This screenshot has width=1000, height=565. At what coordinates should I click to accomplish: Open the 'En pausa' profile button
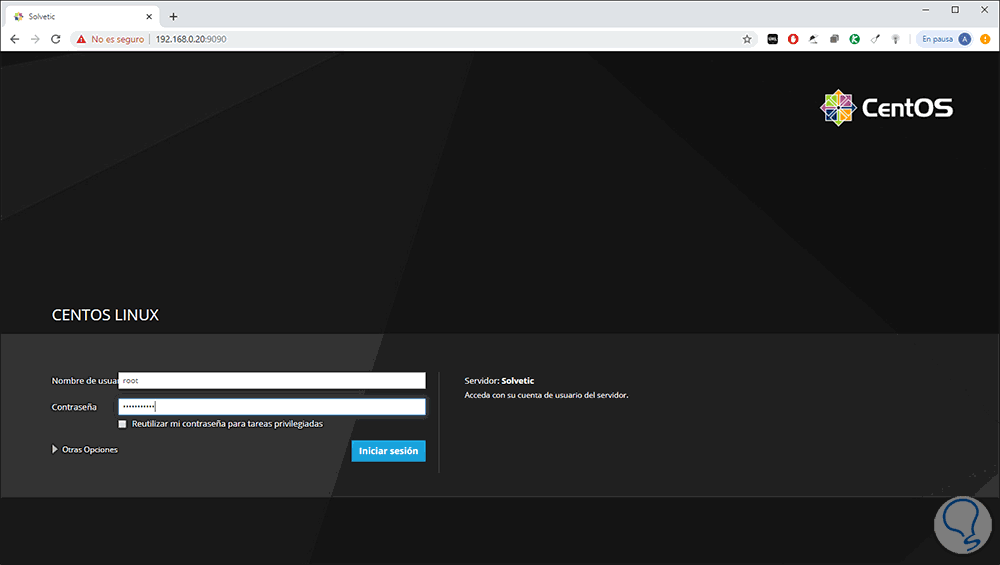(945, 39)
